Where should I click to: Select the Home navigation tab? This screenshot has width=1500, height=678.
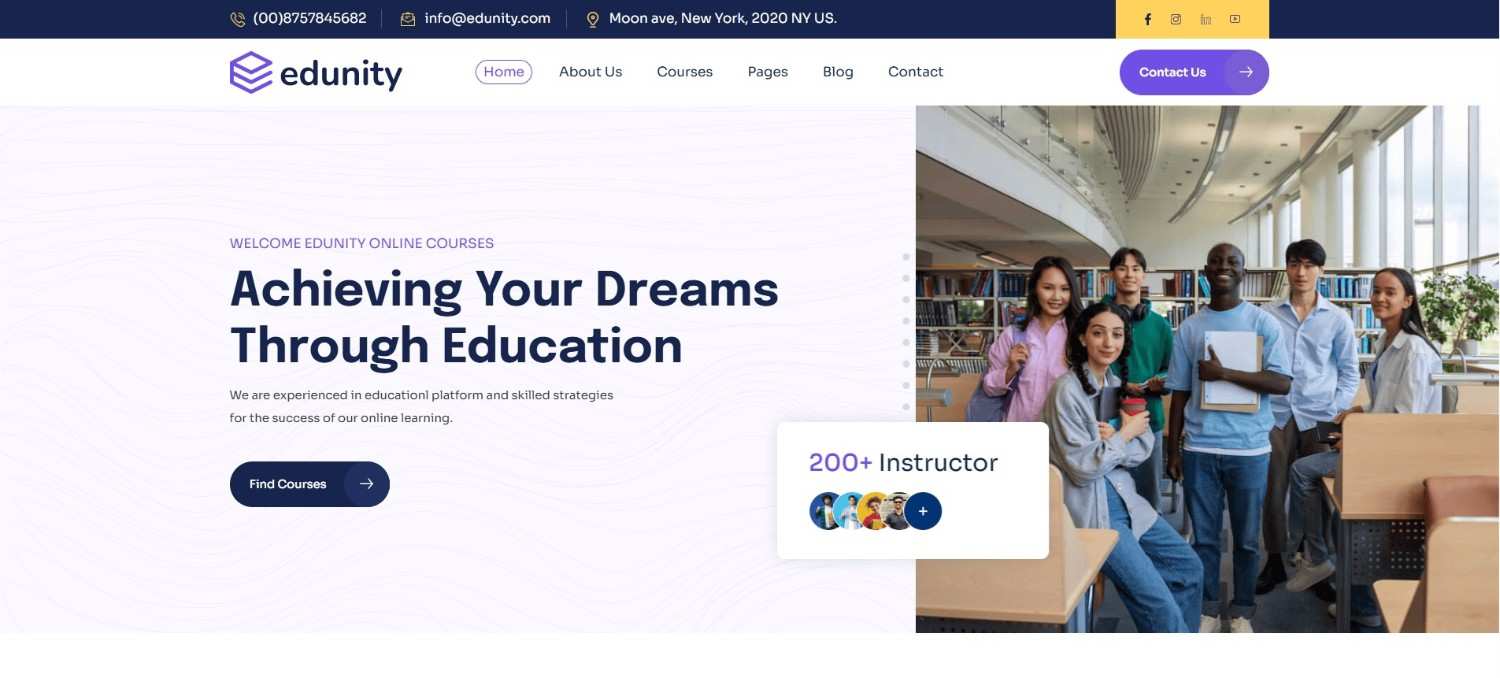[503, 71]
